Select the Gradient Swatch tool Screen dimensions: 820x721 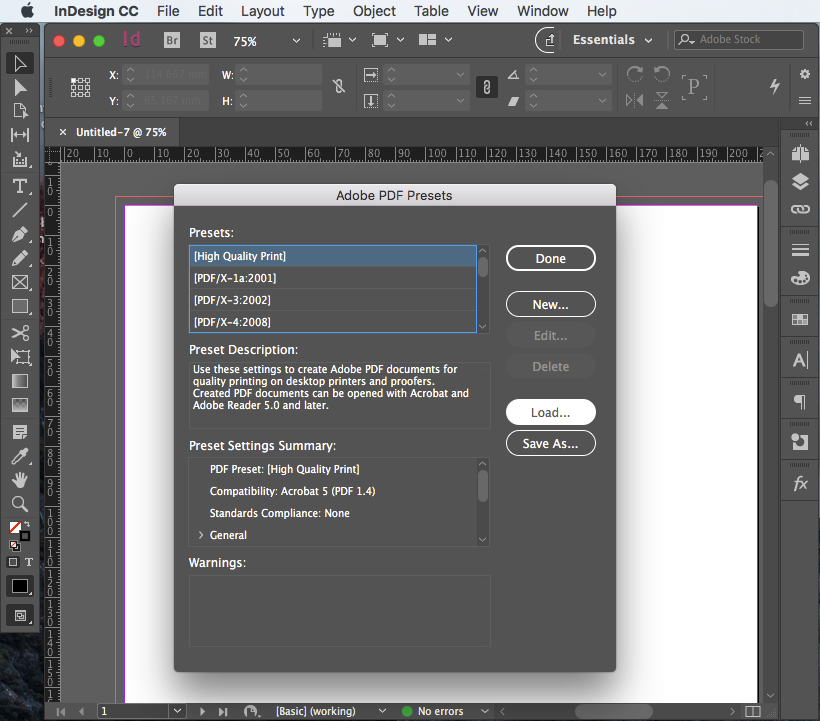tap(20, 381)
